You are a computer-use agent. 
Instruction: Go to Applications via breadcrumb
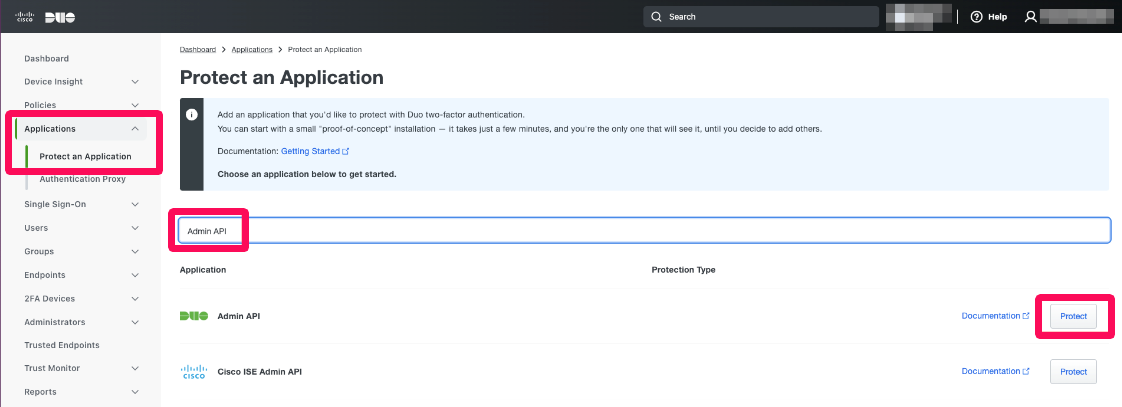pyautogui.click(x=252, y=49)
